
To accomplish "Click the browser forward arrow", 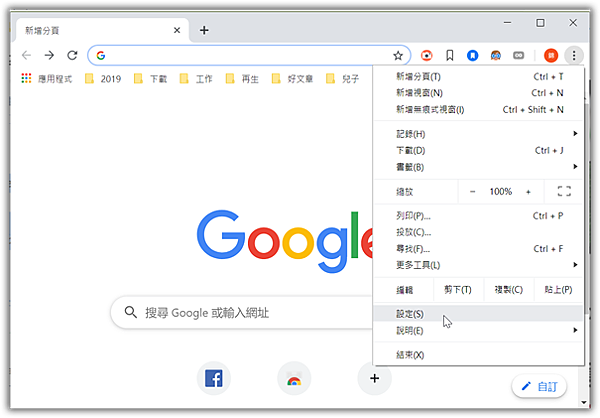I will click(x=49, y=56).
